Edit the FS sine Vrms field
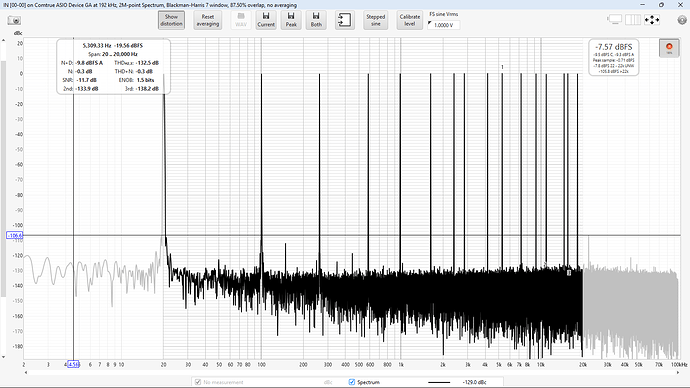 pos(444,25)
